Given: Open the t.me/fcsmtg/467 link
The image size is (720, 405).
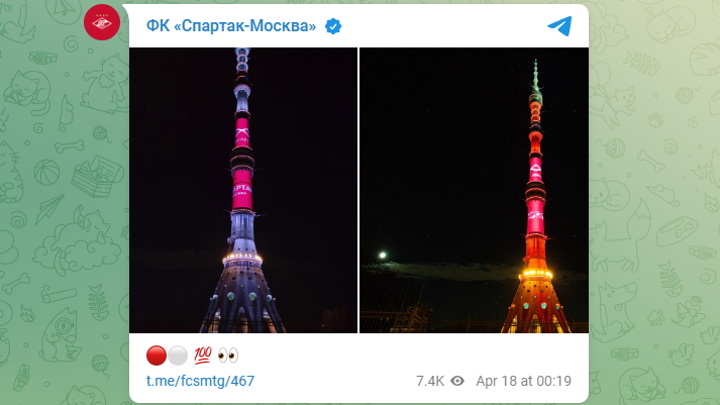Looking at the screenshot, I should click(x=200, y=381).
